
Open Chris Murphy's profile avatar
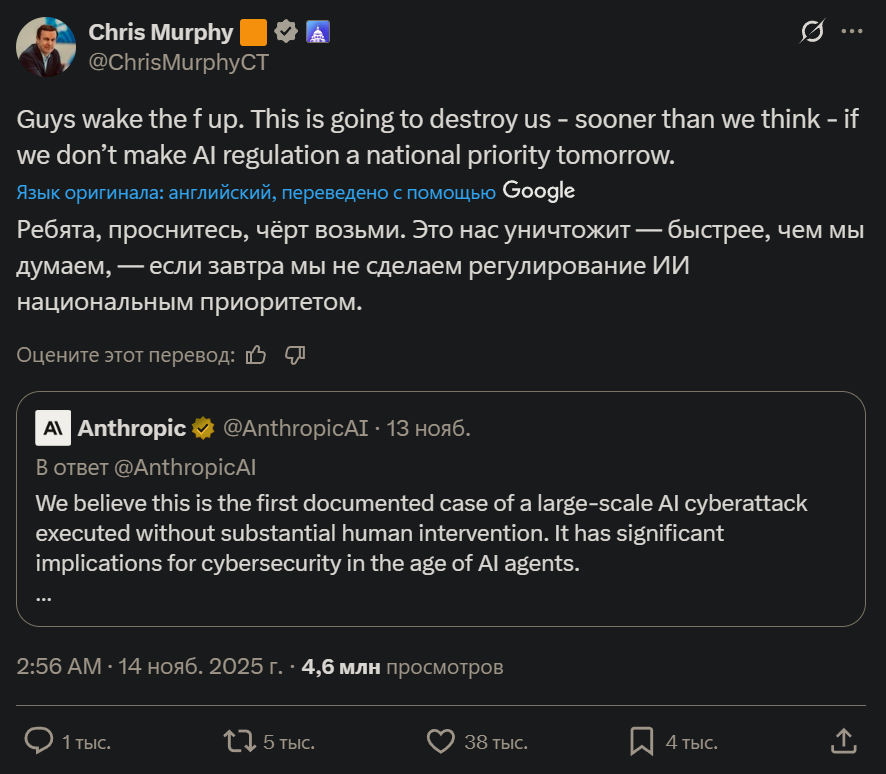(x=46, y=46)
